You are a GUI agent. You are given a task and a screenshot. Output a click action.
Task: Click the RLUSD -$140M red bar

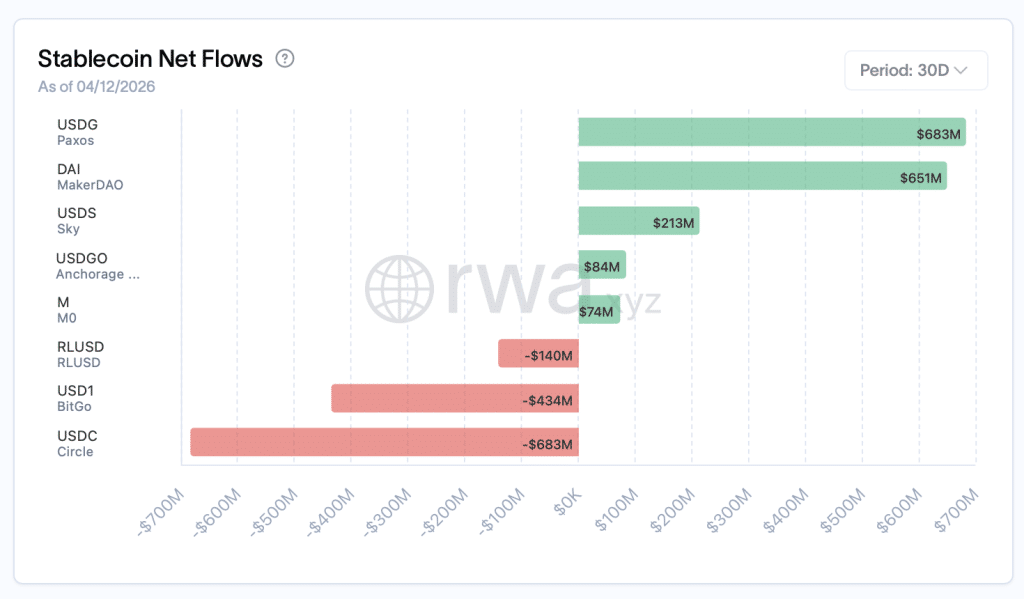538,353
